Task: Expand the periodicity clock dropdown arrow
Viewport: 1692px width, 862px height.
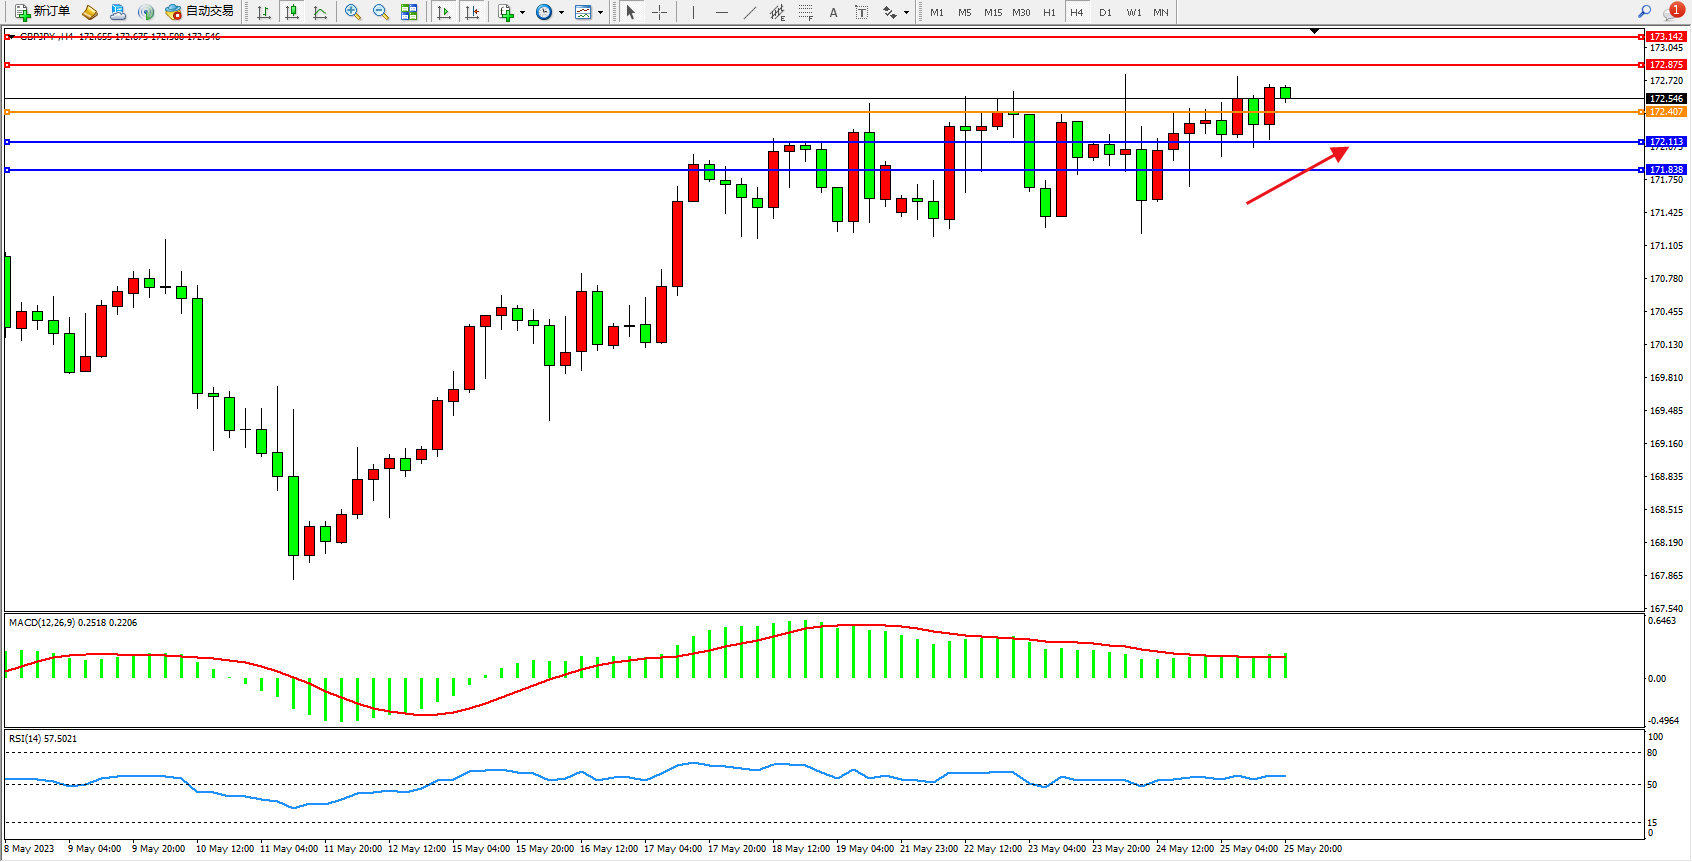Action: point(561,13)
